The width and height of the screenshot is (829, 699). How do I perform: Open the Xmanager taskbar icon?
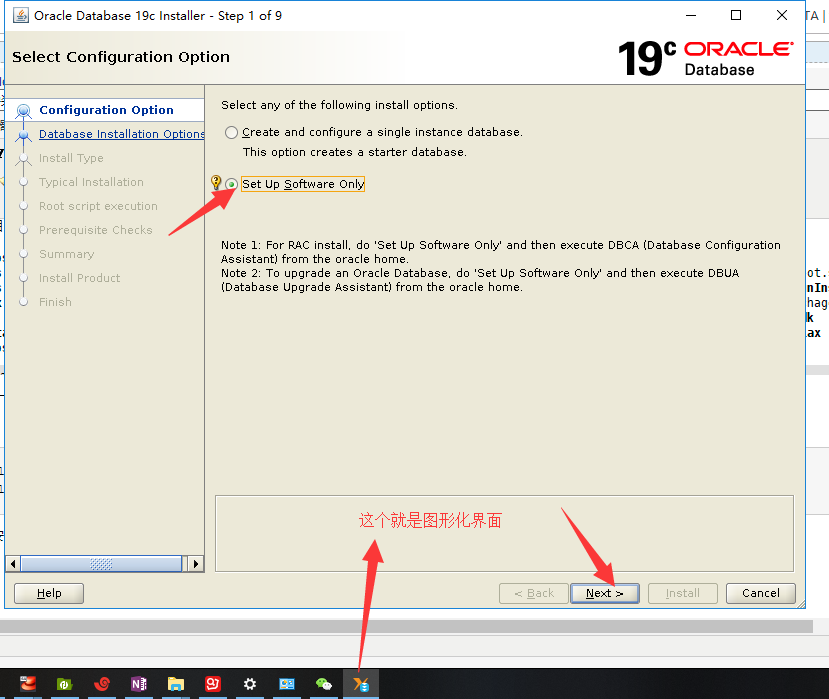[361, 684]
